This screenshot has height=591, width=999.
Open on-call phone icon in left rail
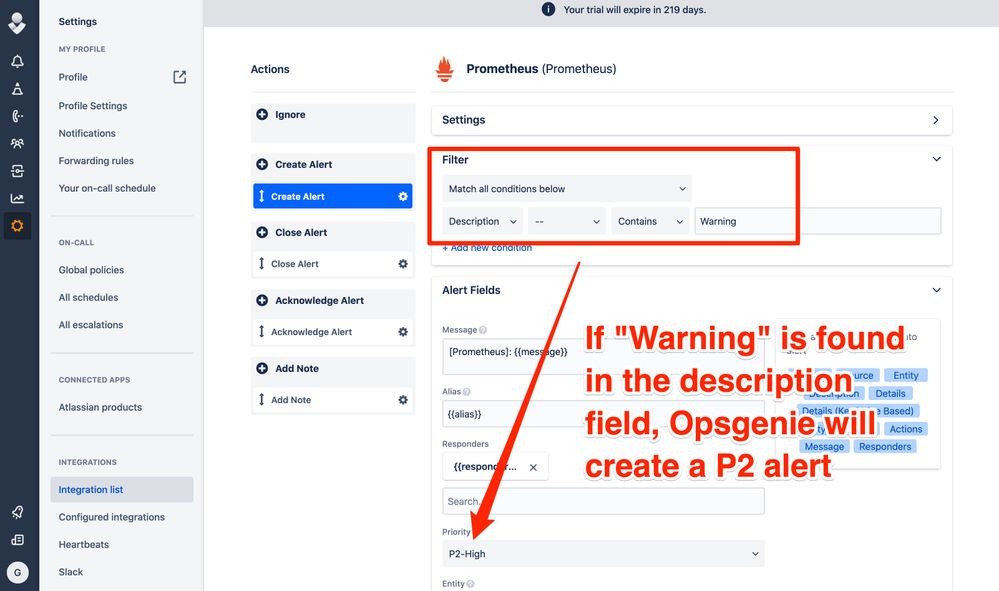tap(17, 116)
